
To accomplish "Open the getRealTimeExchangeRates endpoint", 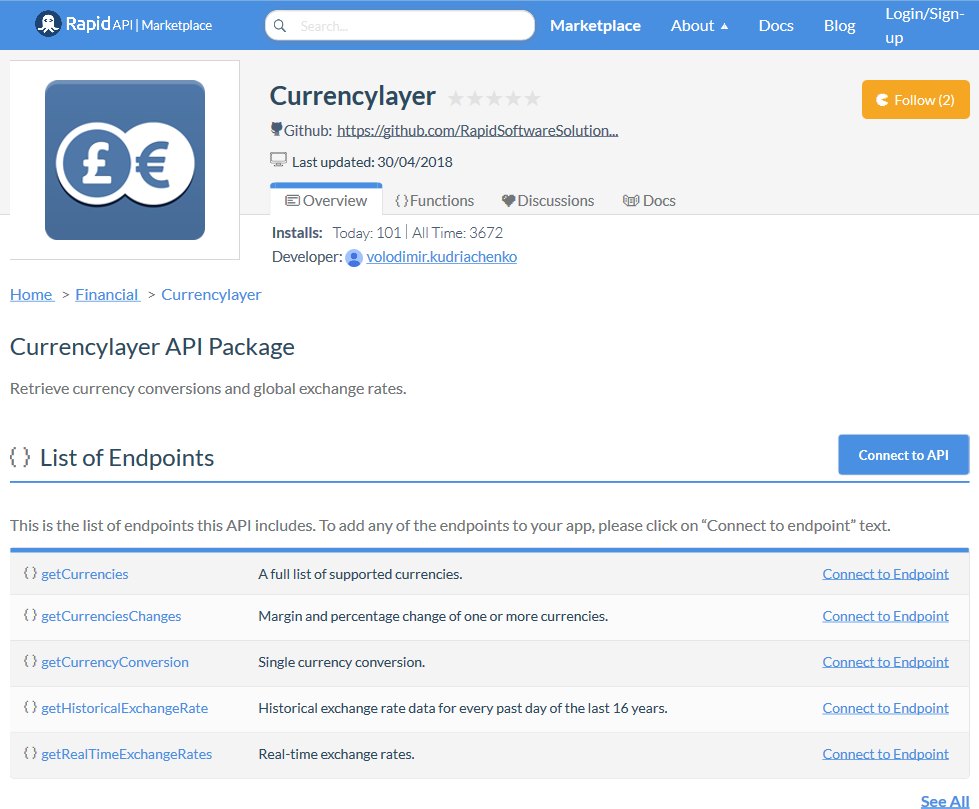I will point(127,754).
